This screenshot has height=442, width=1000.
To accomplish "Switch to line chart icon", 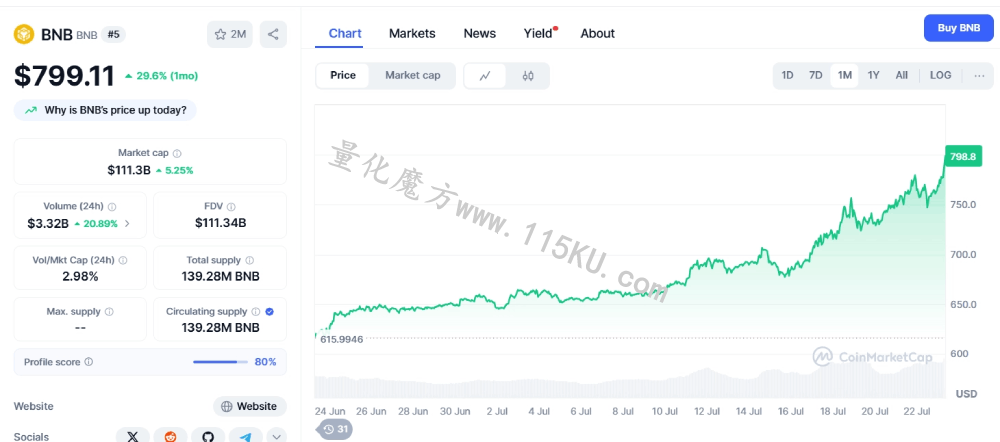I will [485, 76].
